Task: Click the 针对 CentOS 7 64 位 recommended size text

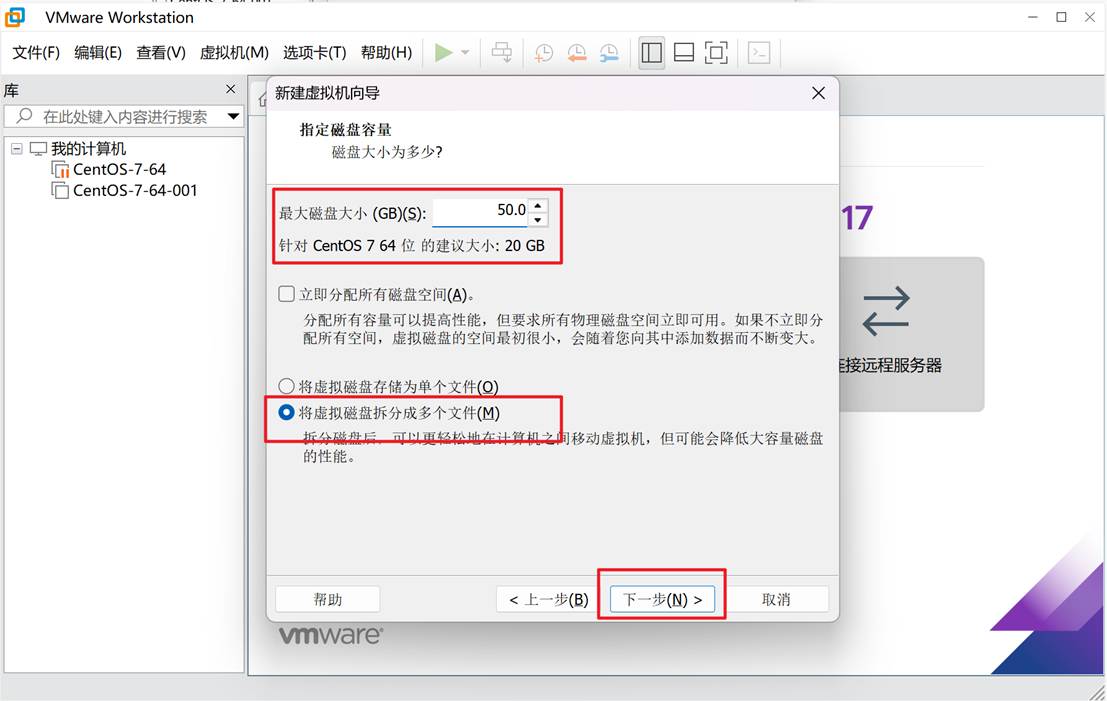Action: [412, 246]
